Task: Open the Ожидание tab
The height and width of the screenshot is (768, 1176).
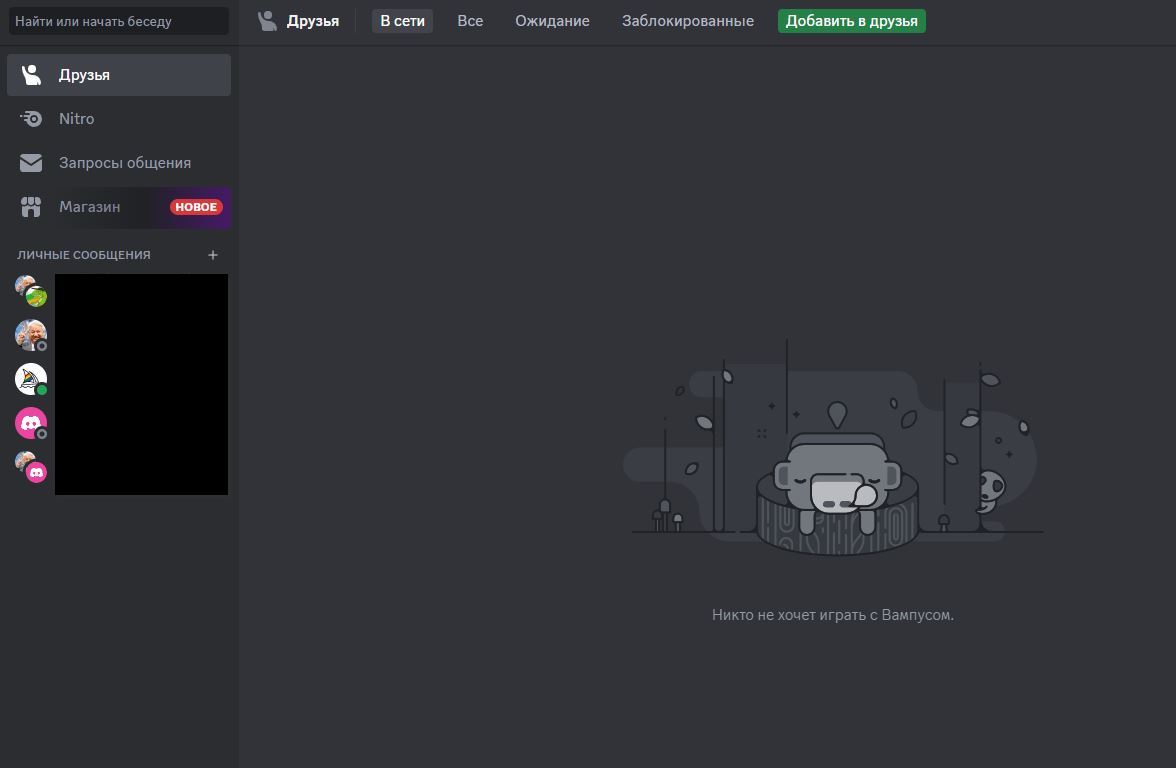Action: [551, 20]
